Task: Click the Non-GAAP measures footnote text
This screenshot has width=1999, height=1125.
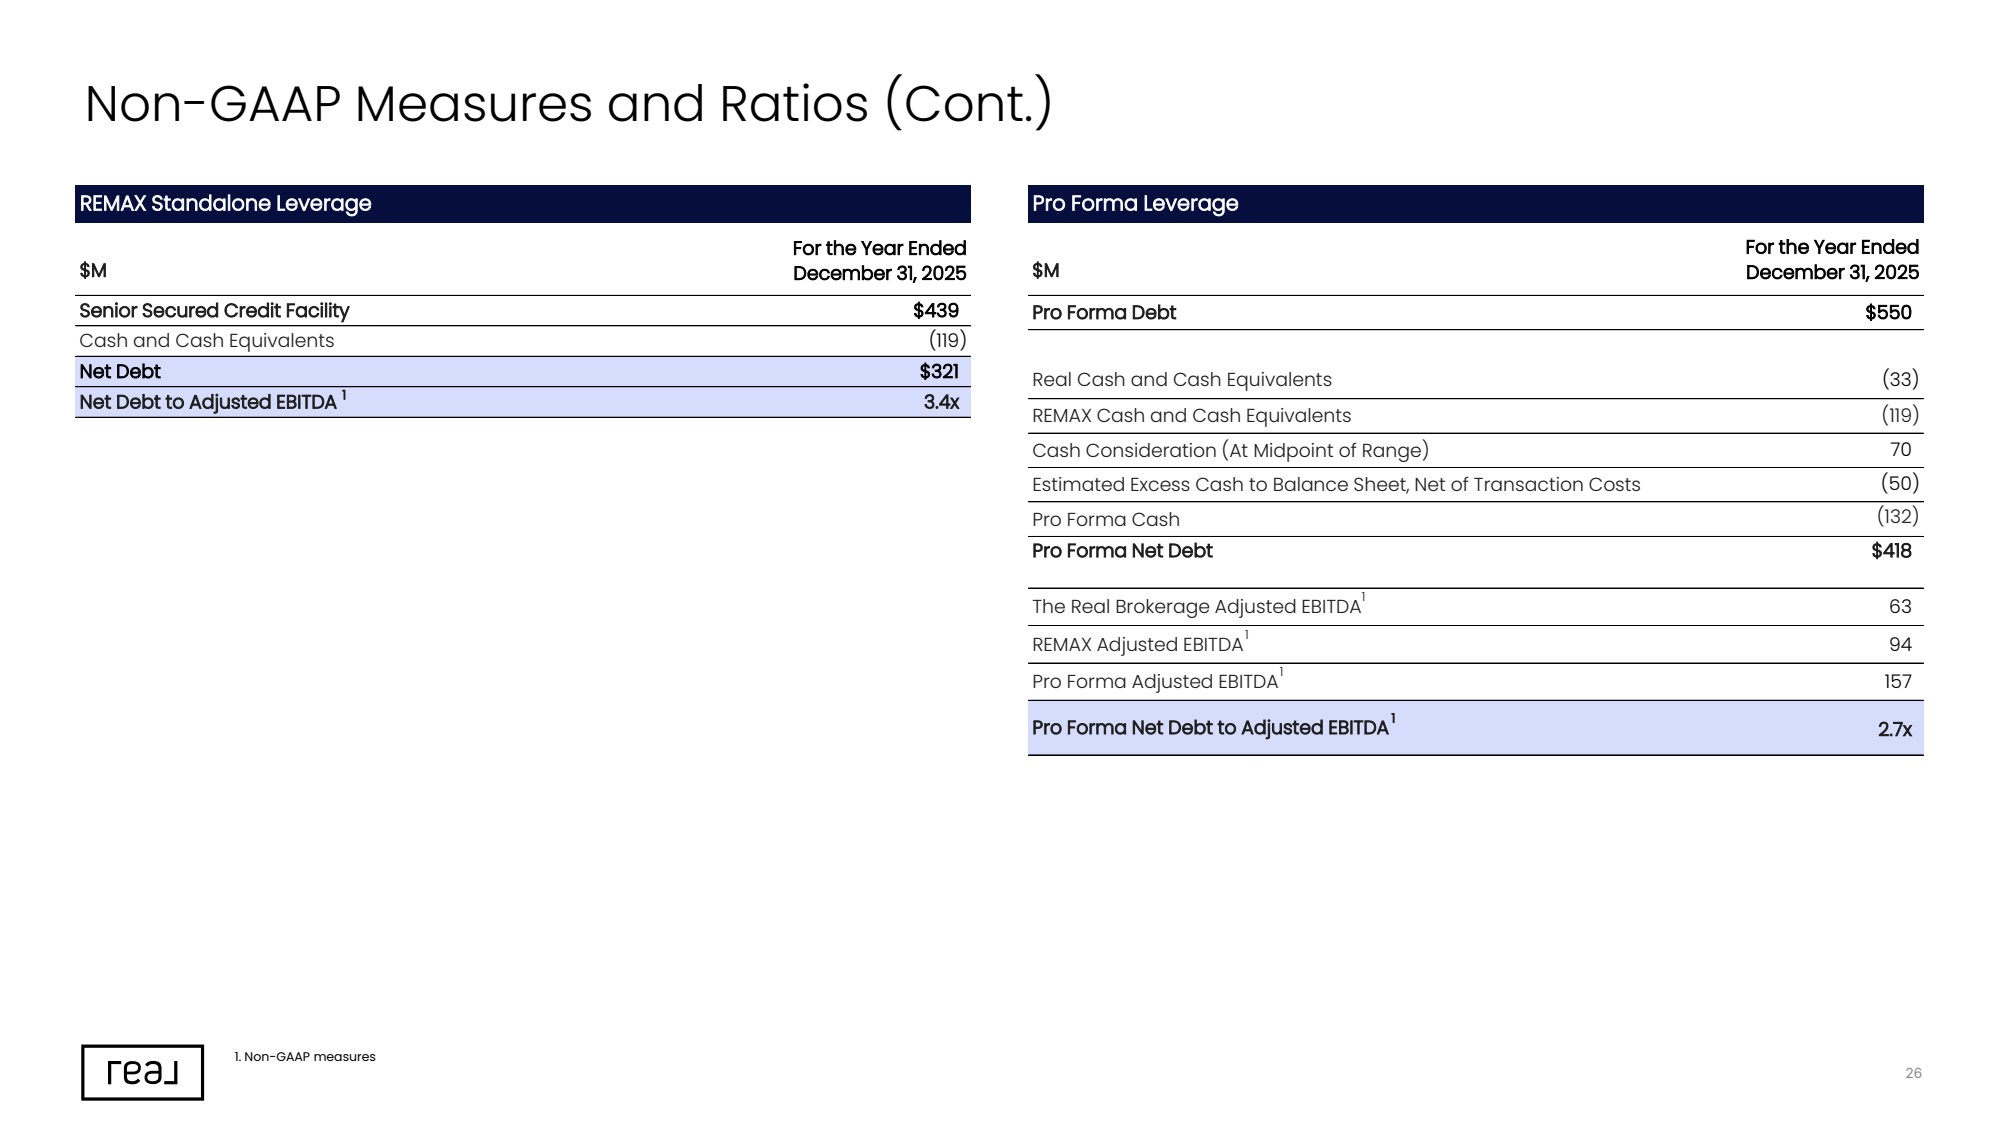Action: click(x=305, y=1057)
